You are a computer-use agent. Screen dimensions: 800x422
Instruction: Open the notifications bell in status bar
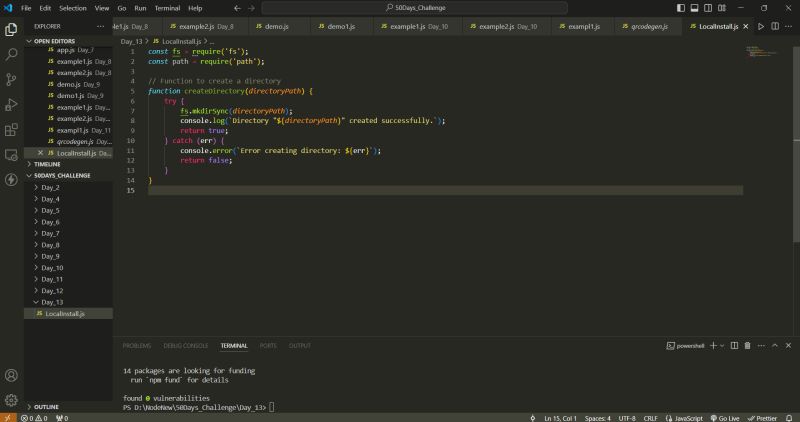[x=790, y=417]
